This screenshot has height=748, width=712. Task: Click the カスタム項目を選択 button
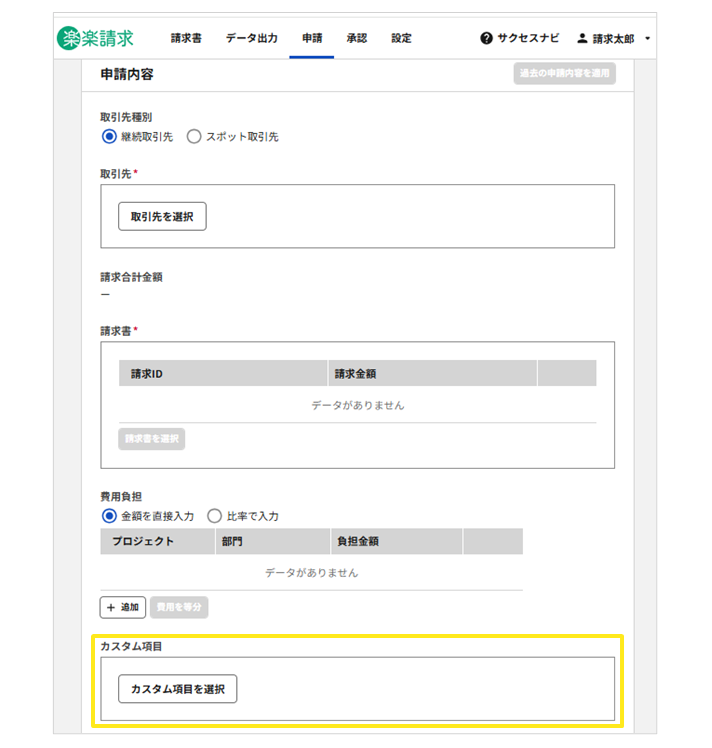coord(177,689)
